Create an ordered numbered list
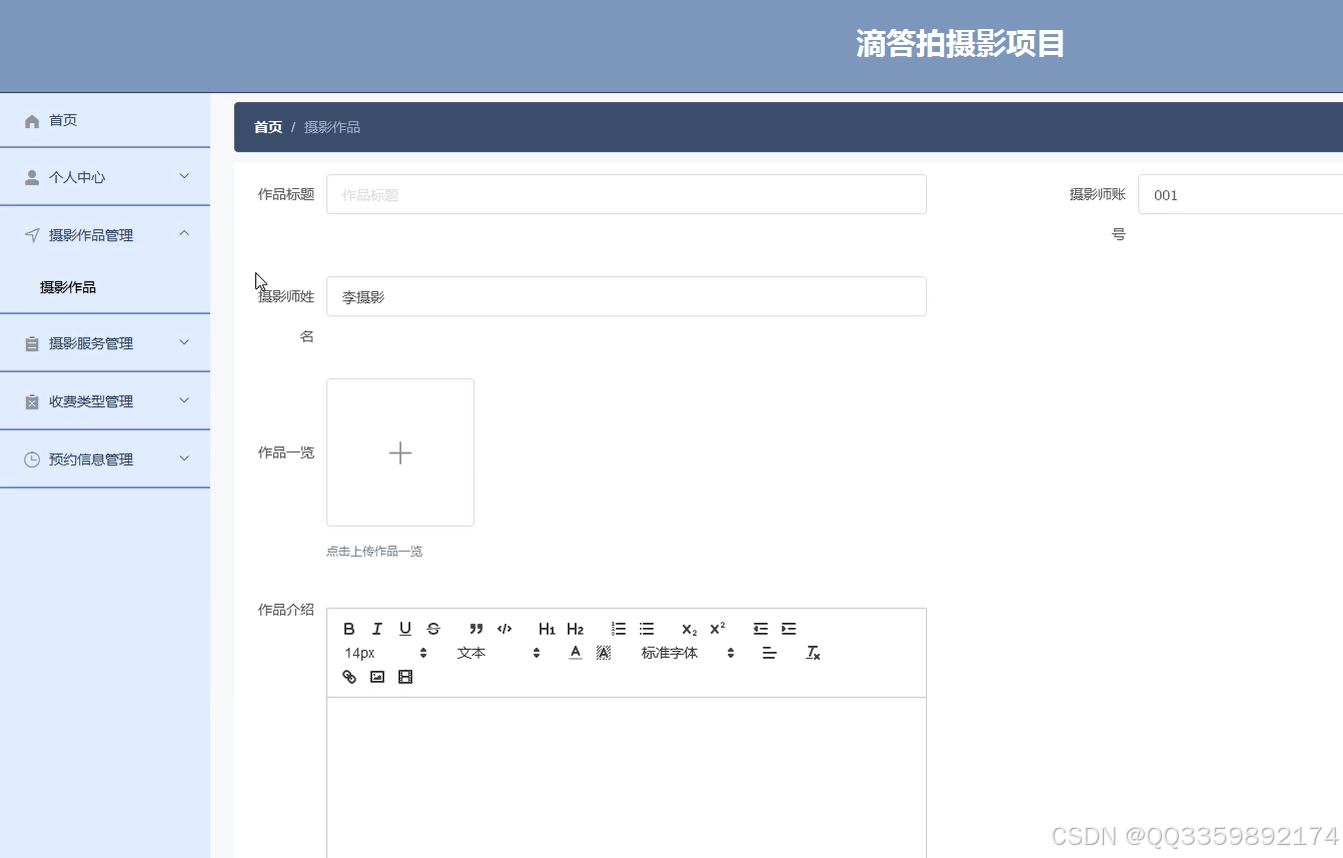 pyautogui.click(x=619, y=629)
